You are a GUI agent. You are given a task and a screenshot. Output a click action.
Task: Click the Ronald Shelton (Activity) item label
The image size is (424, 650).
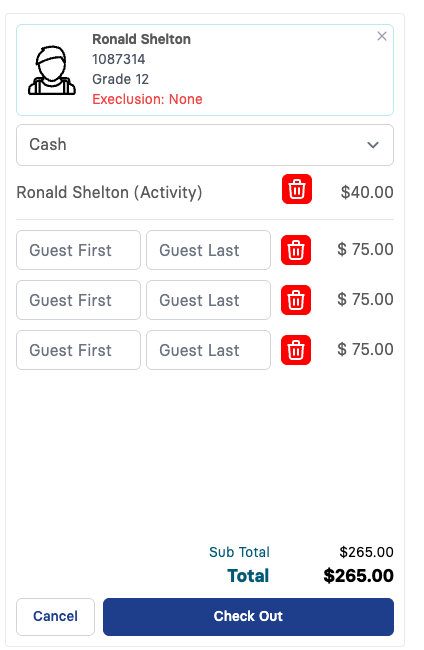[109, 192]
